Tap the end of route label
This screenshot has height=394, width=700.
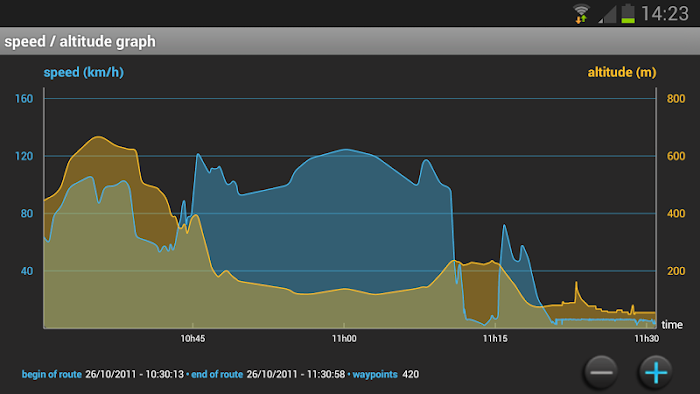coord(217,374)
